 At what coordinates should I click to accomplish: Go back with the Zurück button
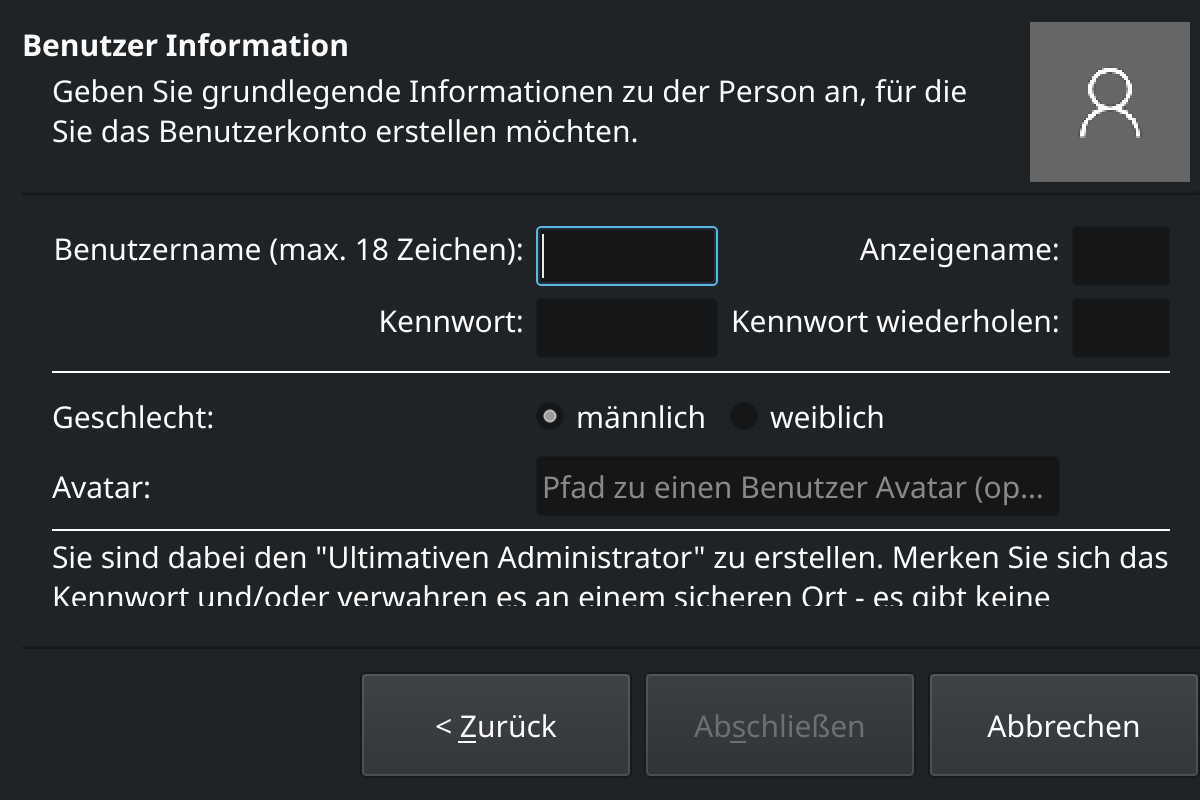(496, 725)
